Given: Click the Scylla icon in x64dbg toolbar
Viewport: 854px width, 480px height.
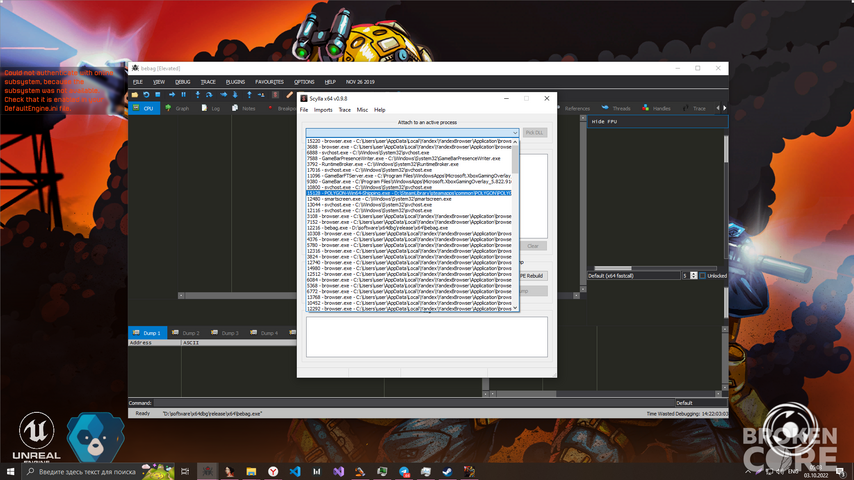Looking at the screenshot, I should [276, 95].
